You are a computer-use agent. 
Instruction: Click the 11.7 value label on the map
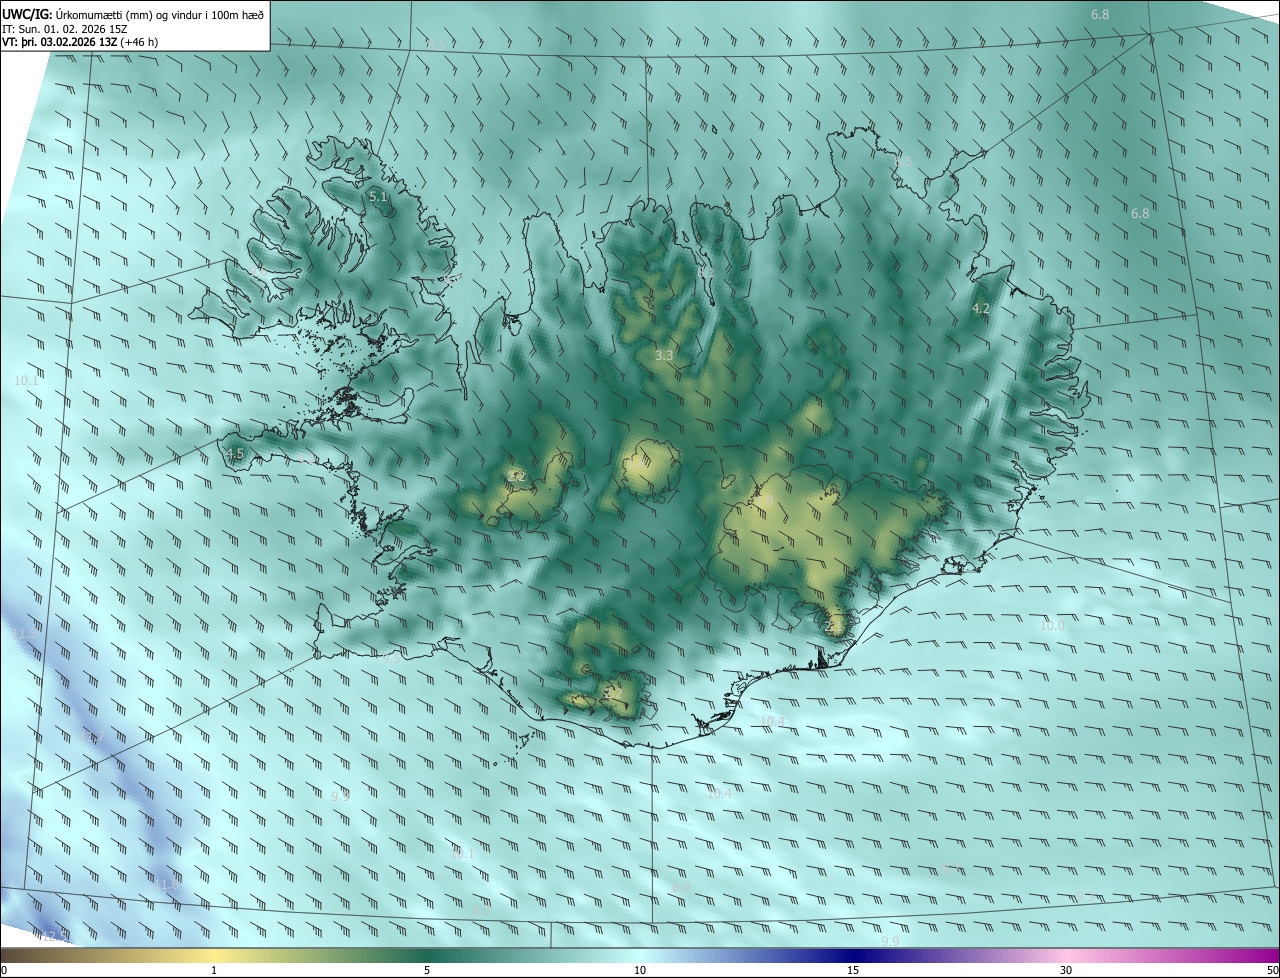pos(91,736)
